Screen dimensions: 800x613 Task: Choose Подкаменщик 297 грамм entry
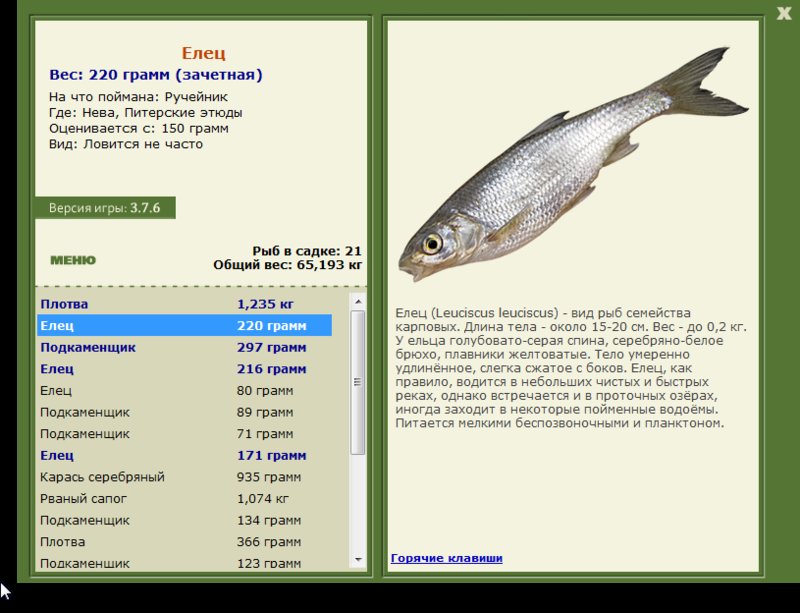tap(185, 348)
